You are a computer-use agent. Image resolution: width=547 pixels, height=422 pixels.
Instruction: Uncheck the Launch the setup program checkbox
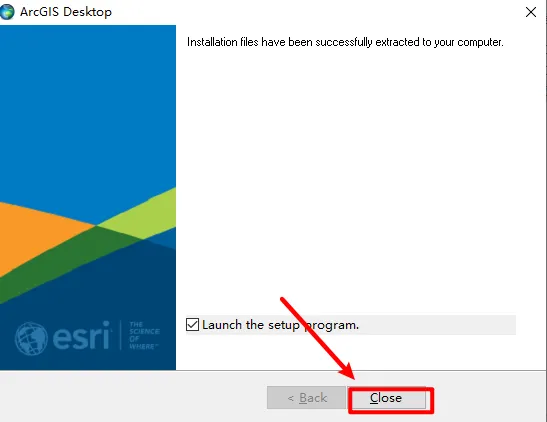click(192, 324)
